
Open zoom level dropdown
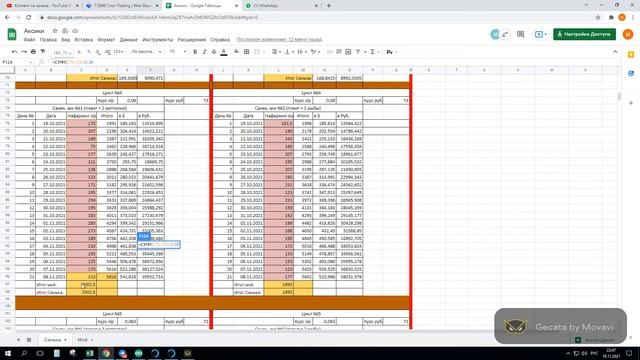click(x=62, y=52)
